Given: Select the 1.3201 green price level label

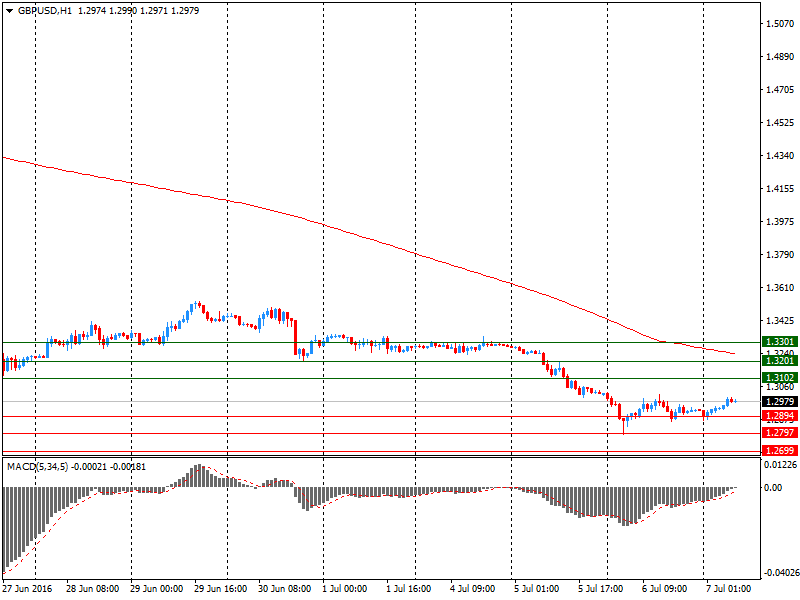Looking at the screenshot, I should point(780,361).
